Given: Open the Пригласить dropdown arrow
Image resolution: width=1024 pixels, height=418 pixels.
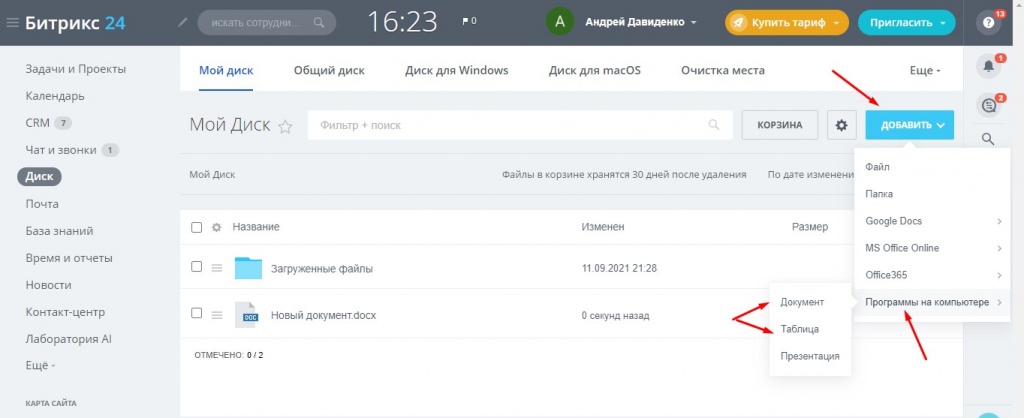Looking at the screenshot, I should 943,23.
